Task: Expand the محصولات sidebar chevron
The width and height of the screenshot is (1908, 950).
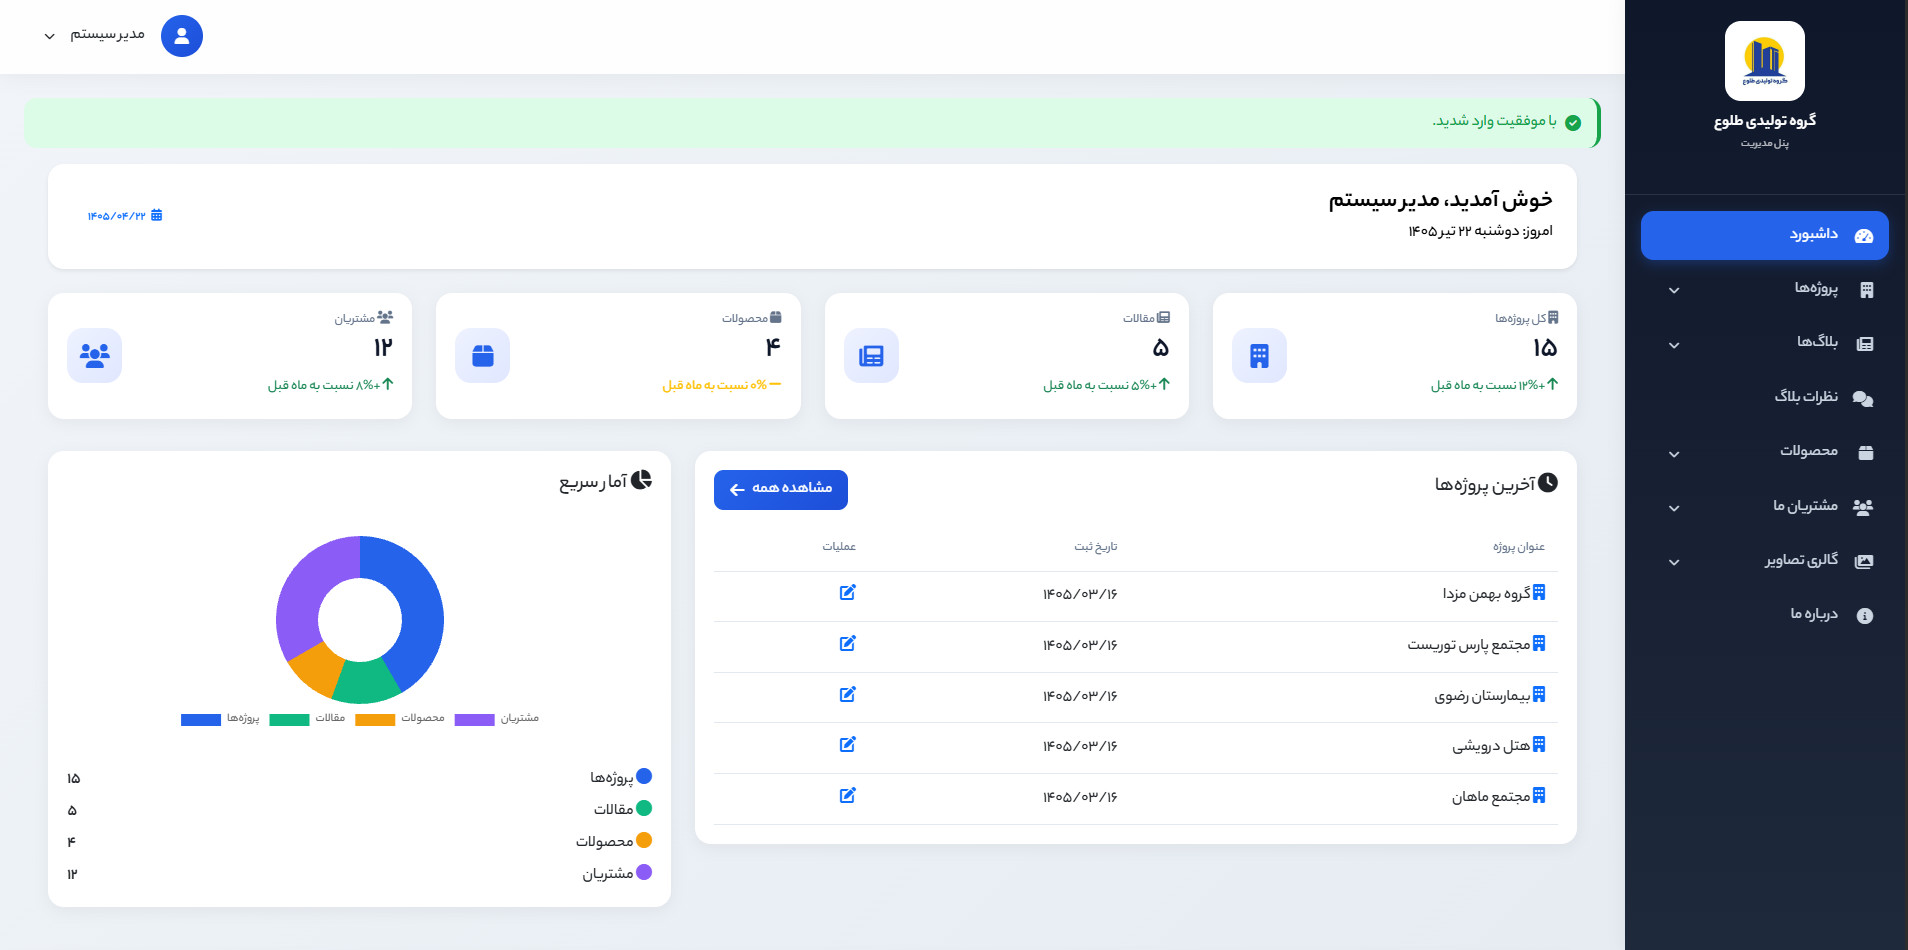Action: click(1674, 454)
